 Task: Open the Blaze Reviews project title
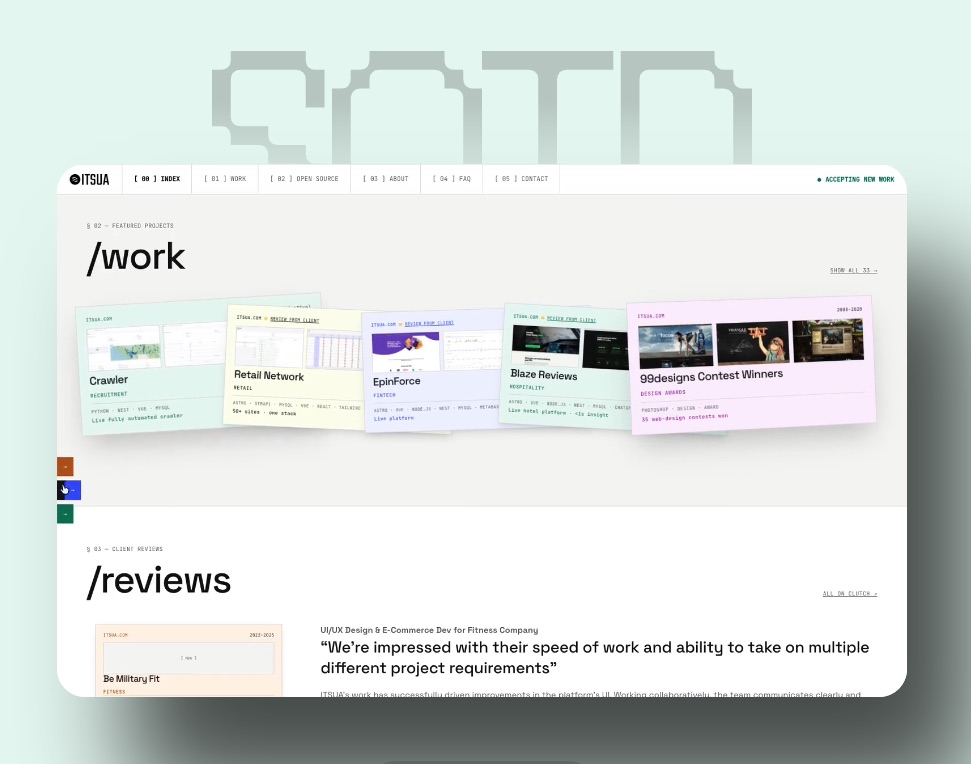[x=544, y=375]
